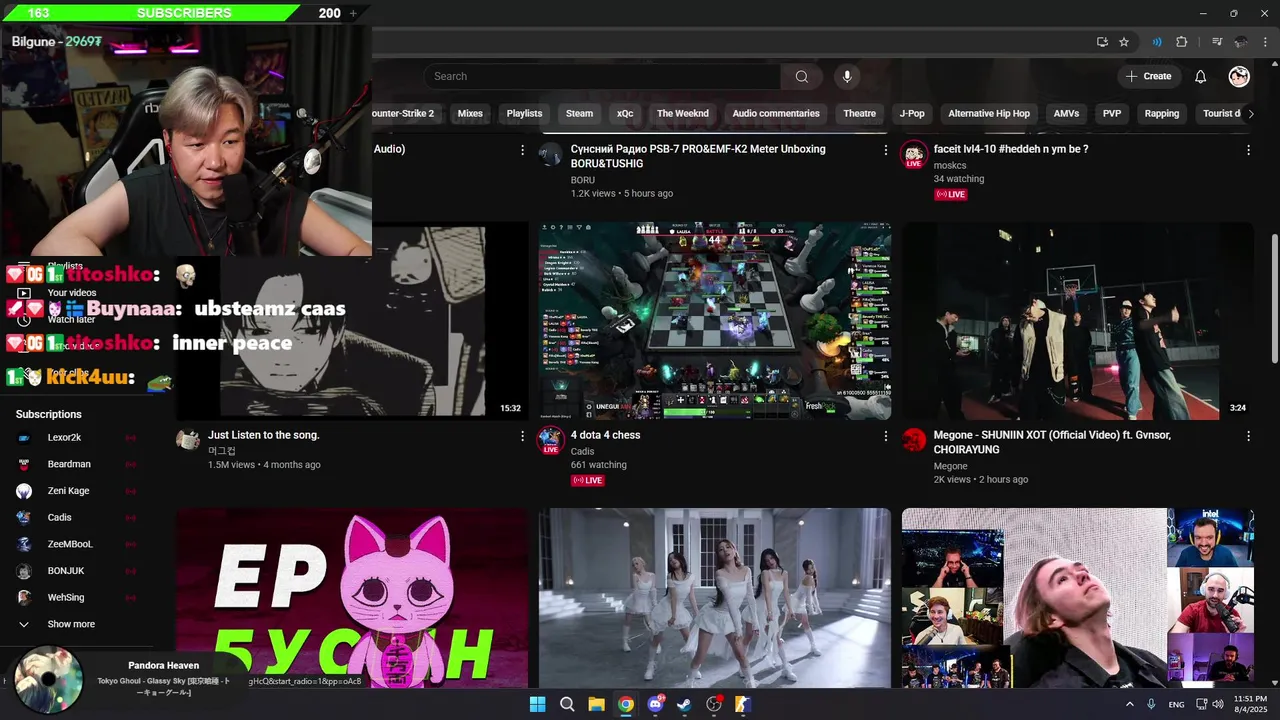Select the Theatre filter chip

[859, 114]
